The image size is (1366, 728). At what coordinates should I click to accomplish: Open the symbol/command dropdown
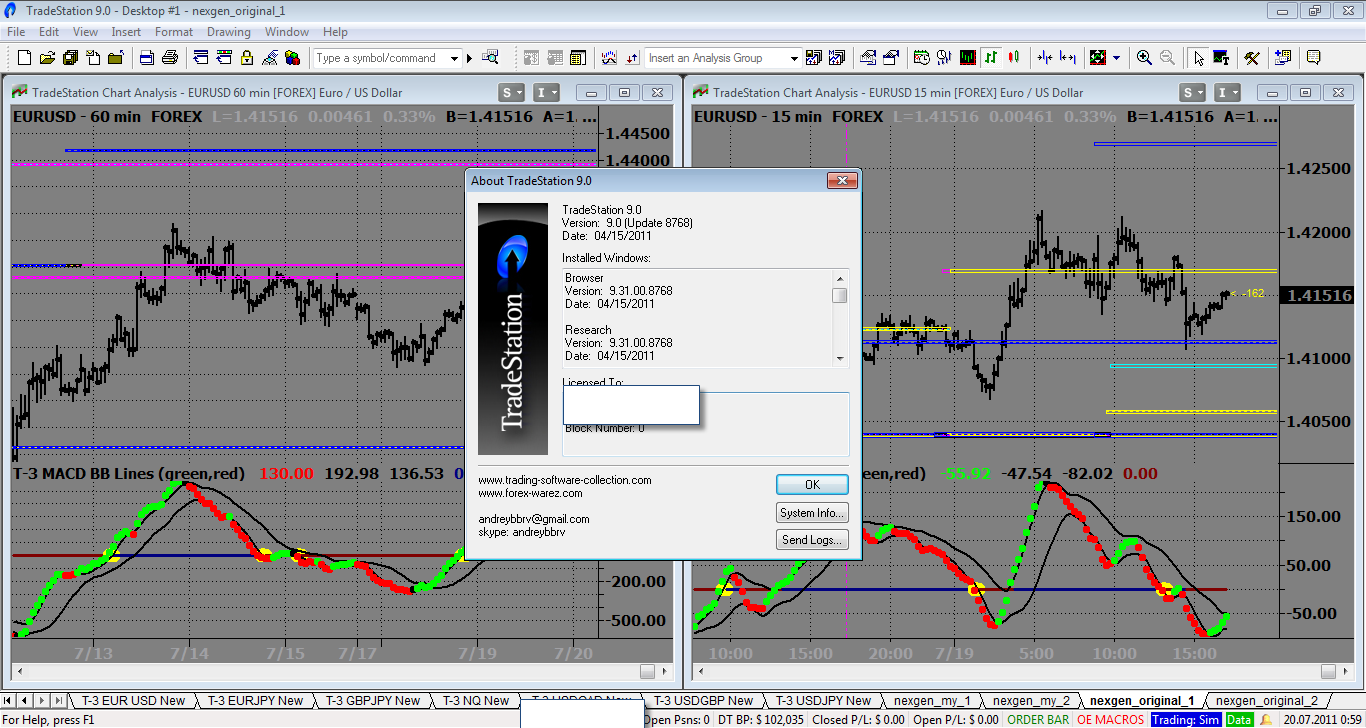point(454,58)
